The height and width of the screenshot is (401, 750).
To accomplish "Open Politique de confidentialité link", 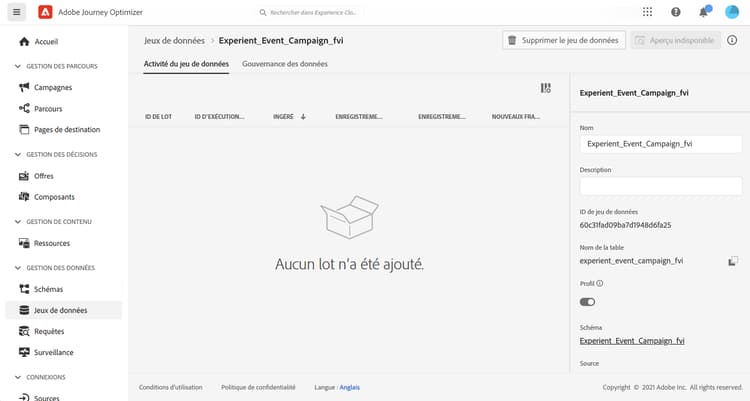I will coord(258,387).
